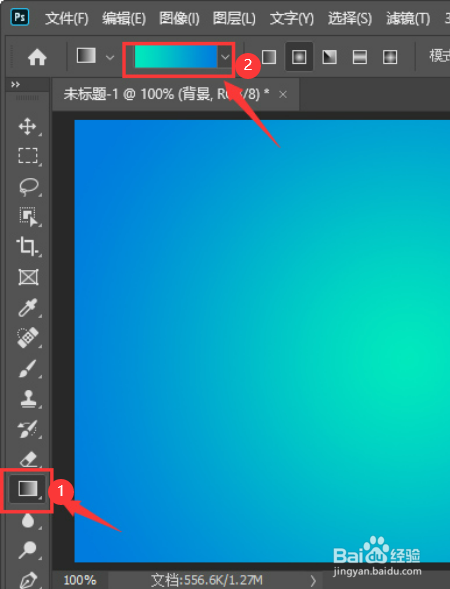Select the Eraser tool
This screenshot has width=450, height=589.
pos(28,459)
